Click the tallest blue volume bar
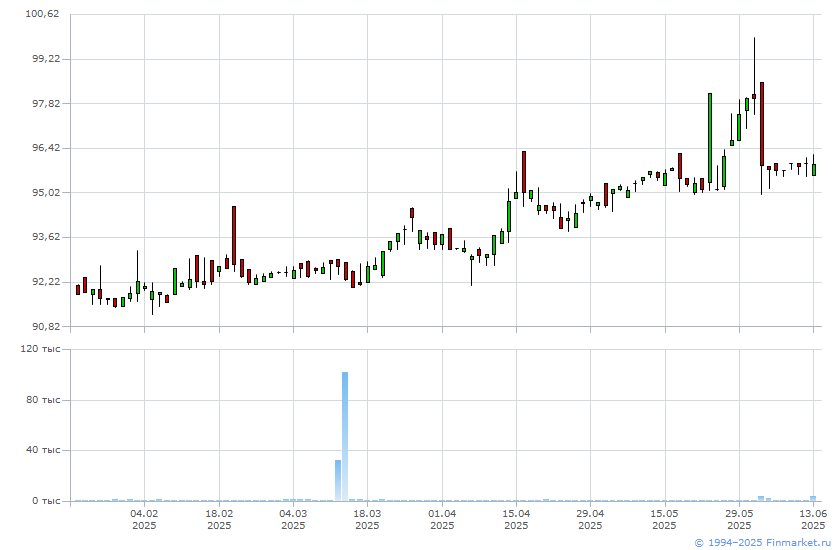The height and width of the screenshot is (550, 840). point(345,436)
